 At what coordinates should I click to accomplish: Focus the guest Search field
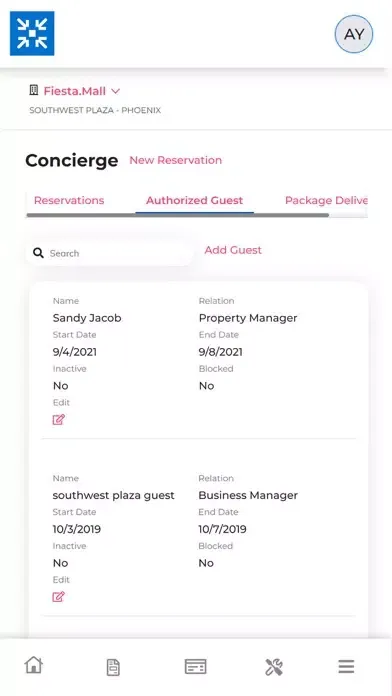pyautogui.click(x=110, y=253)
